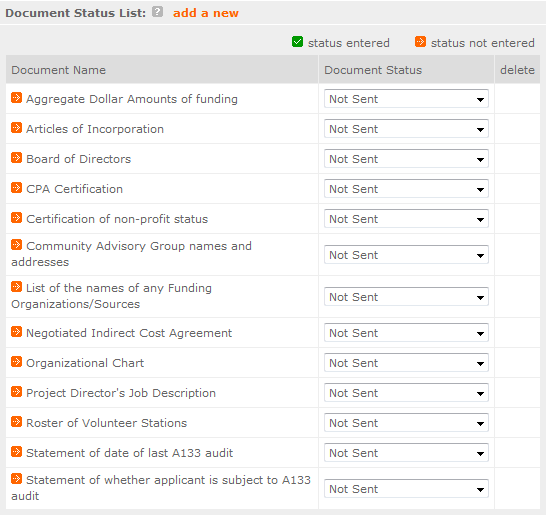
Task: Click the CPA Certification arrow icon
Action: (16, 188)
